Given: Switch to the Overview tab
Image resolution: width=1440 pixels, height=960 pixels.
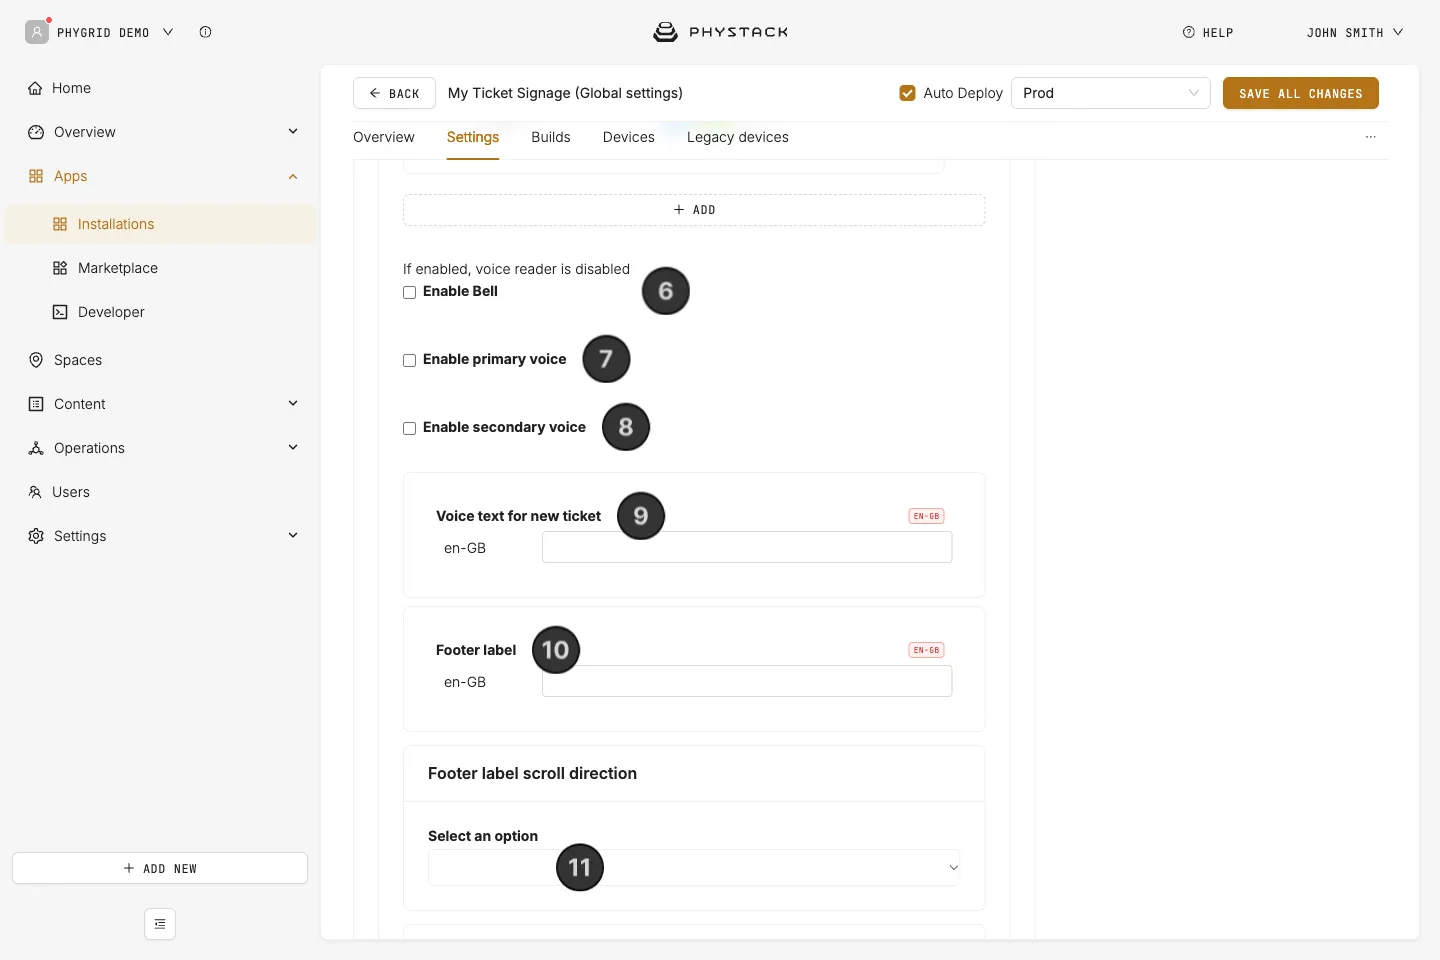Looking at the screenshot, I should [384, 137].
